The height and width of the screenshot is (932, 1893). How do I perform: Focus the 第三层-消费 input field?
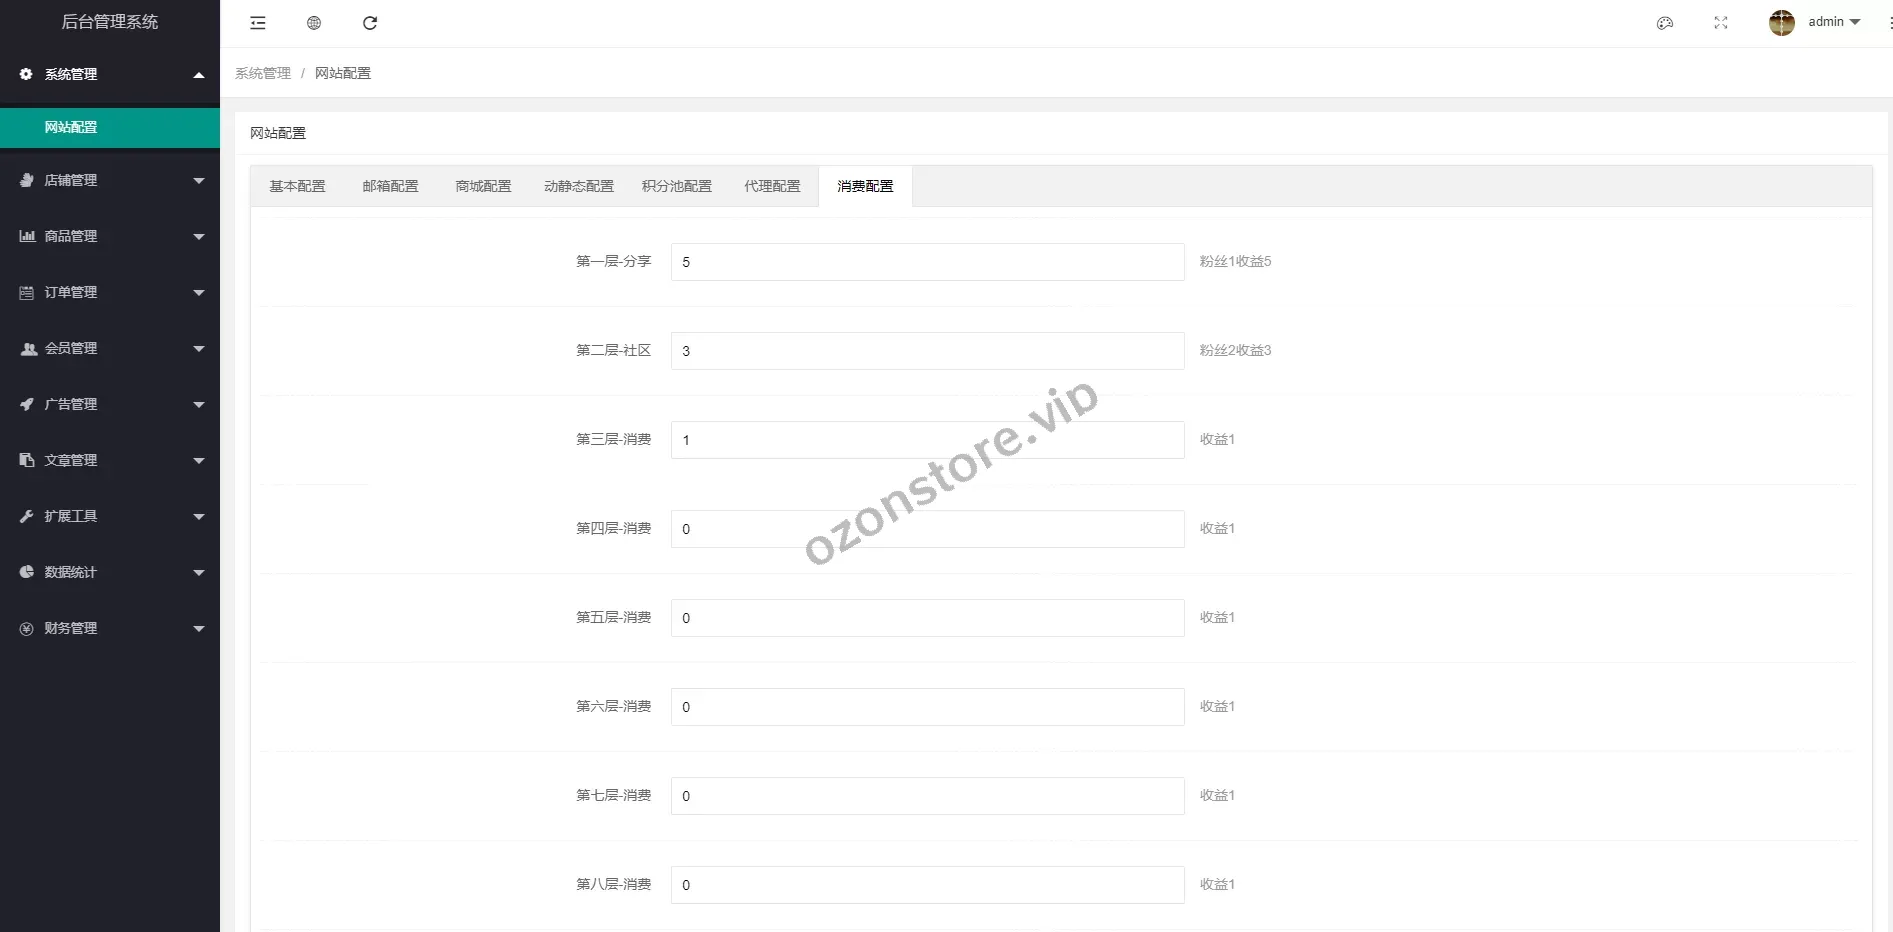[x=927, y=440]
